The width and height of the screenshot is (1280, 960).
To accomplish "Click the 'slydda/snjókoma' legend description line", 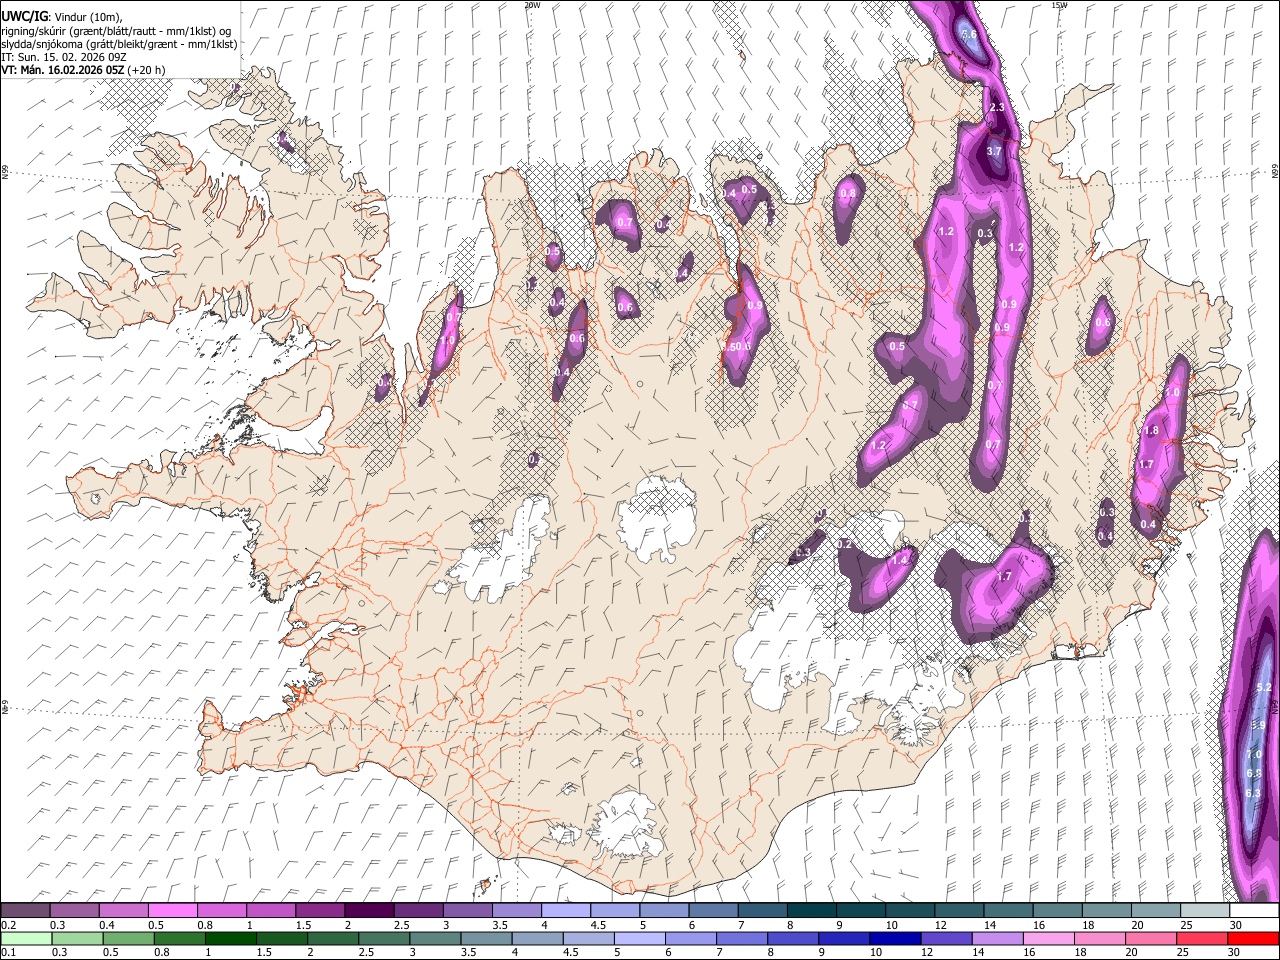I will click(119, 44).
